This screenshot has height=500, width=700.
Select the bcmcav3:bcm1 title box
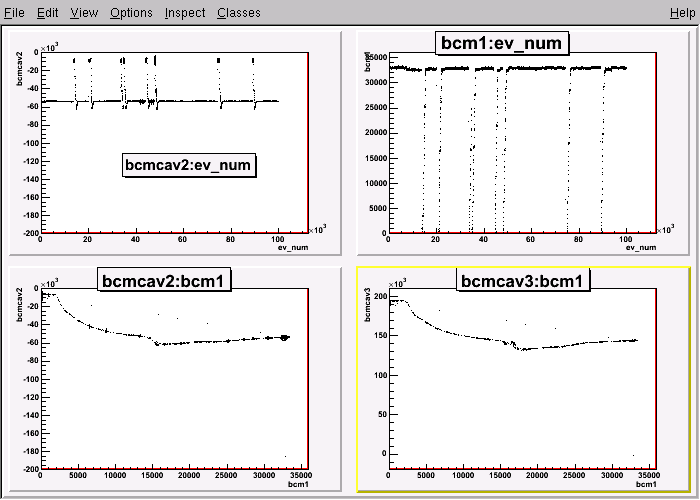click(x=523, y=281)
